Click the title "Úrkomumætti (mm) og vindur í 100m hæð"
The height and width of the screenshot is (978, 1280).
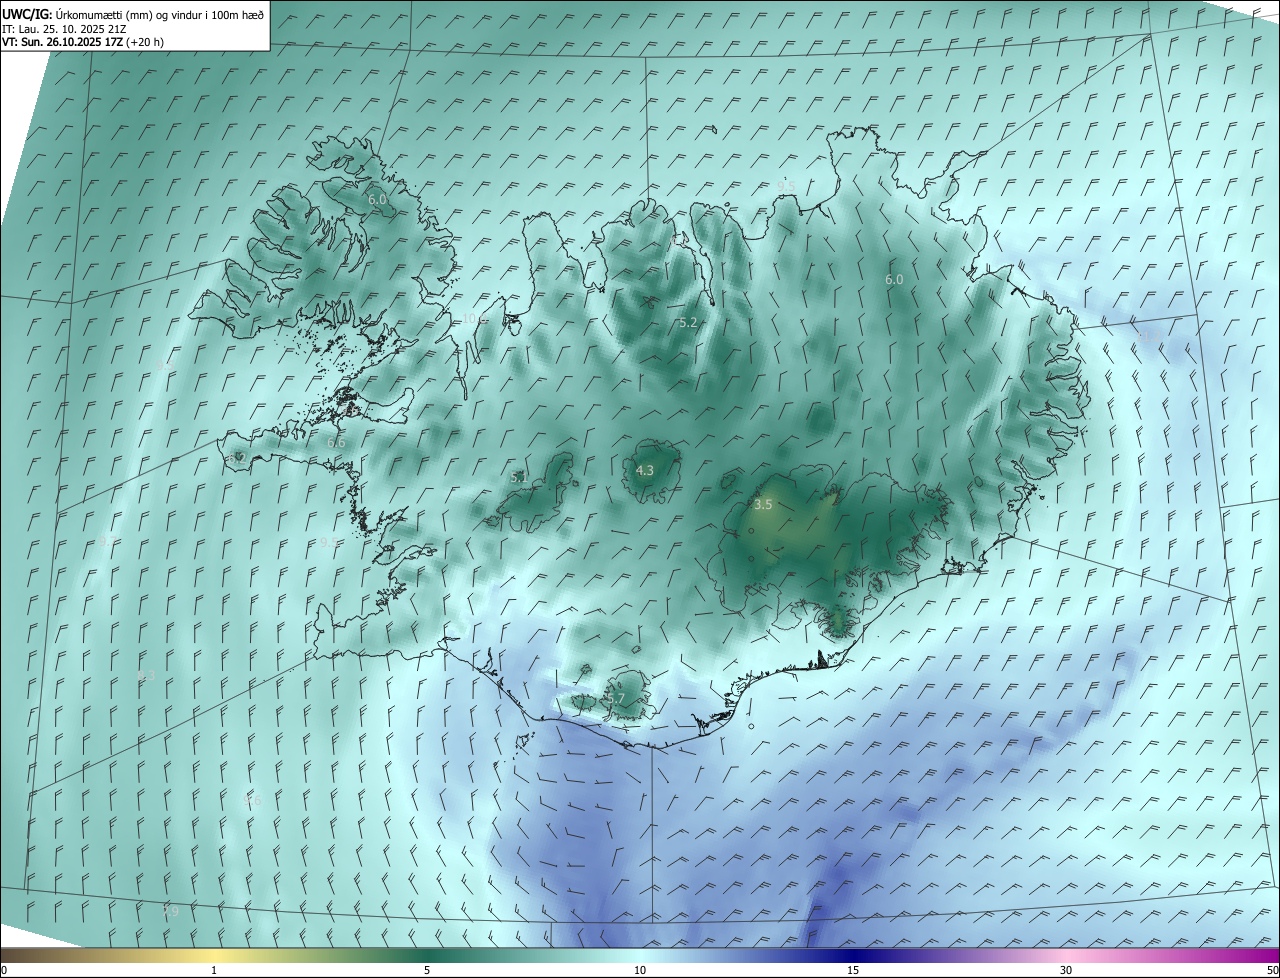(159, 13)
